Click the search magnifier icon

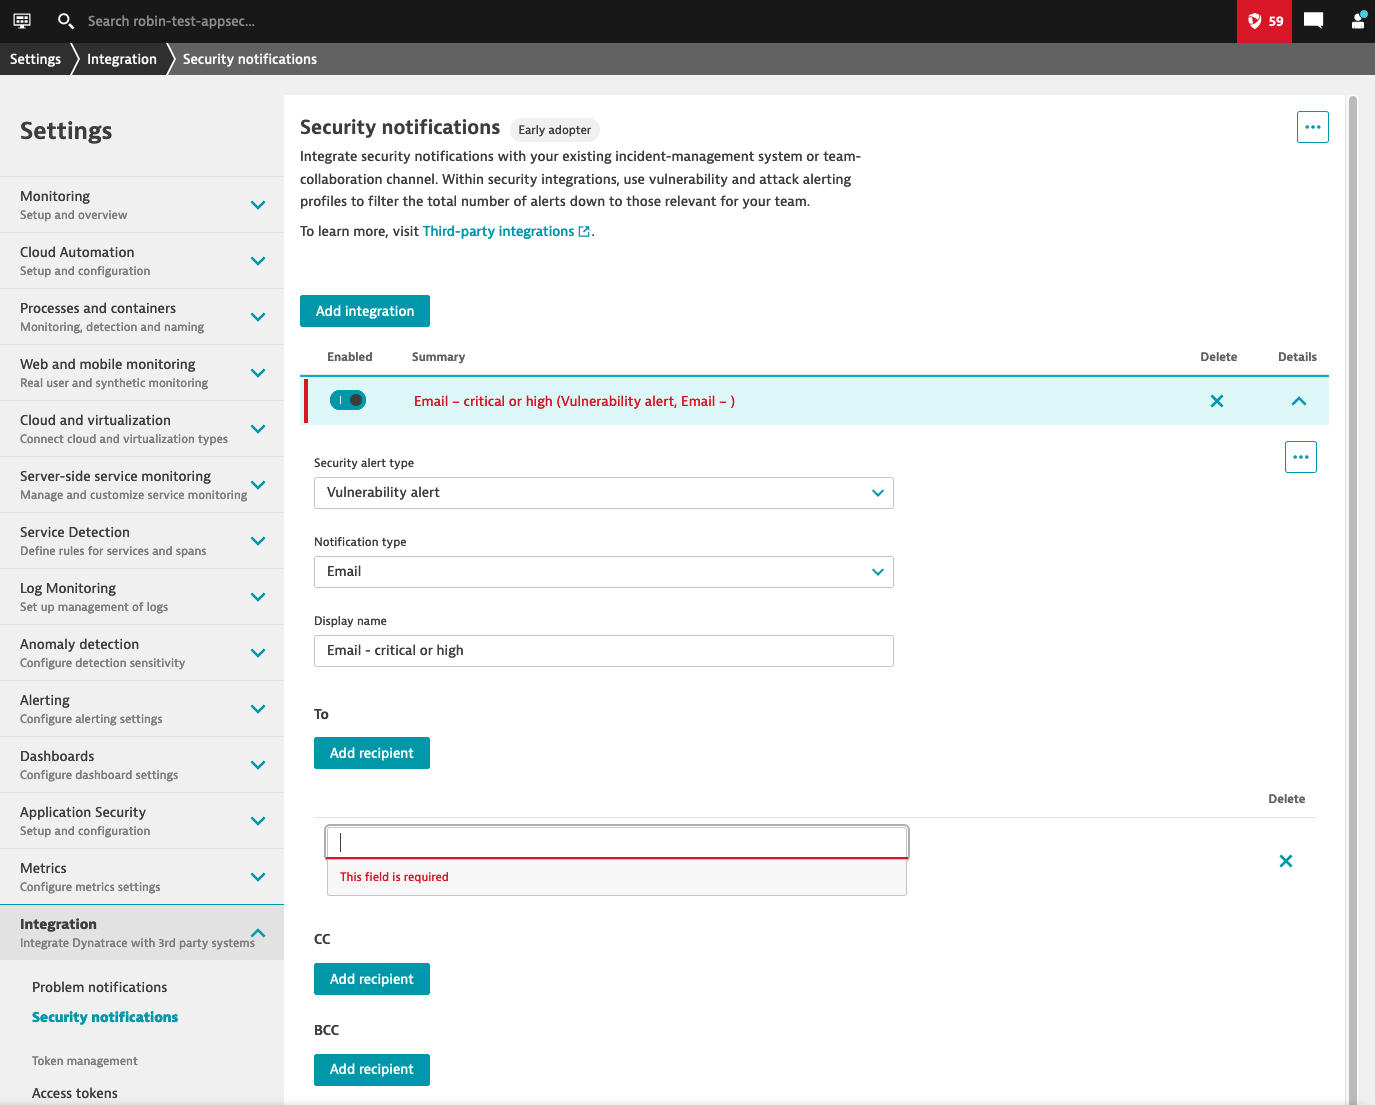pyautogui.click(x=66, y=20)
